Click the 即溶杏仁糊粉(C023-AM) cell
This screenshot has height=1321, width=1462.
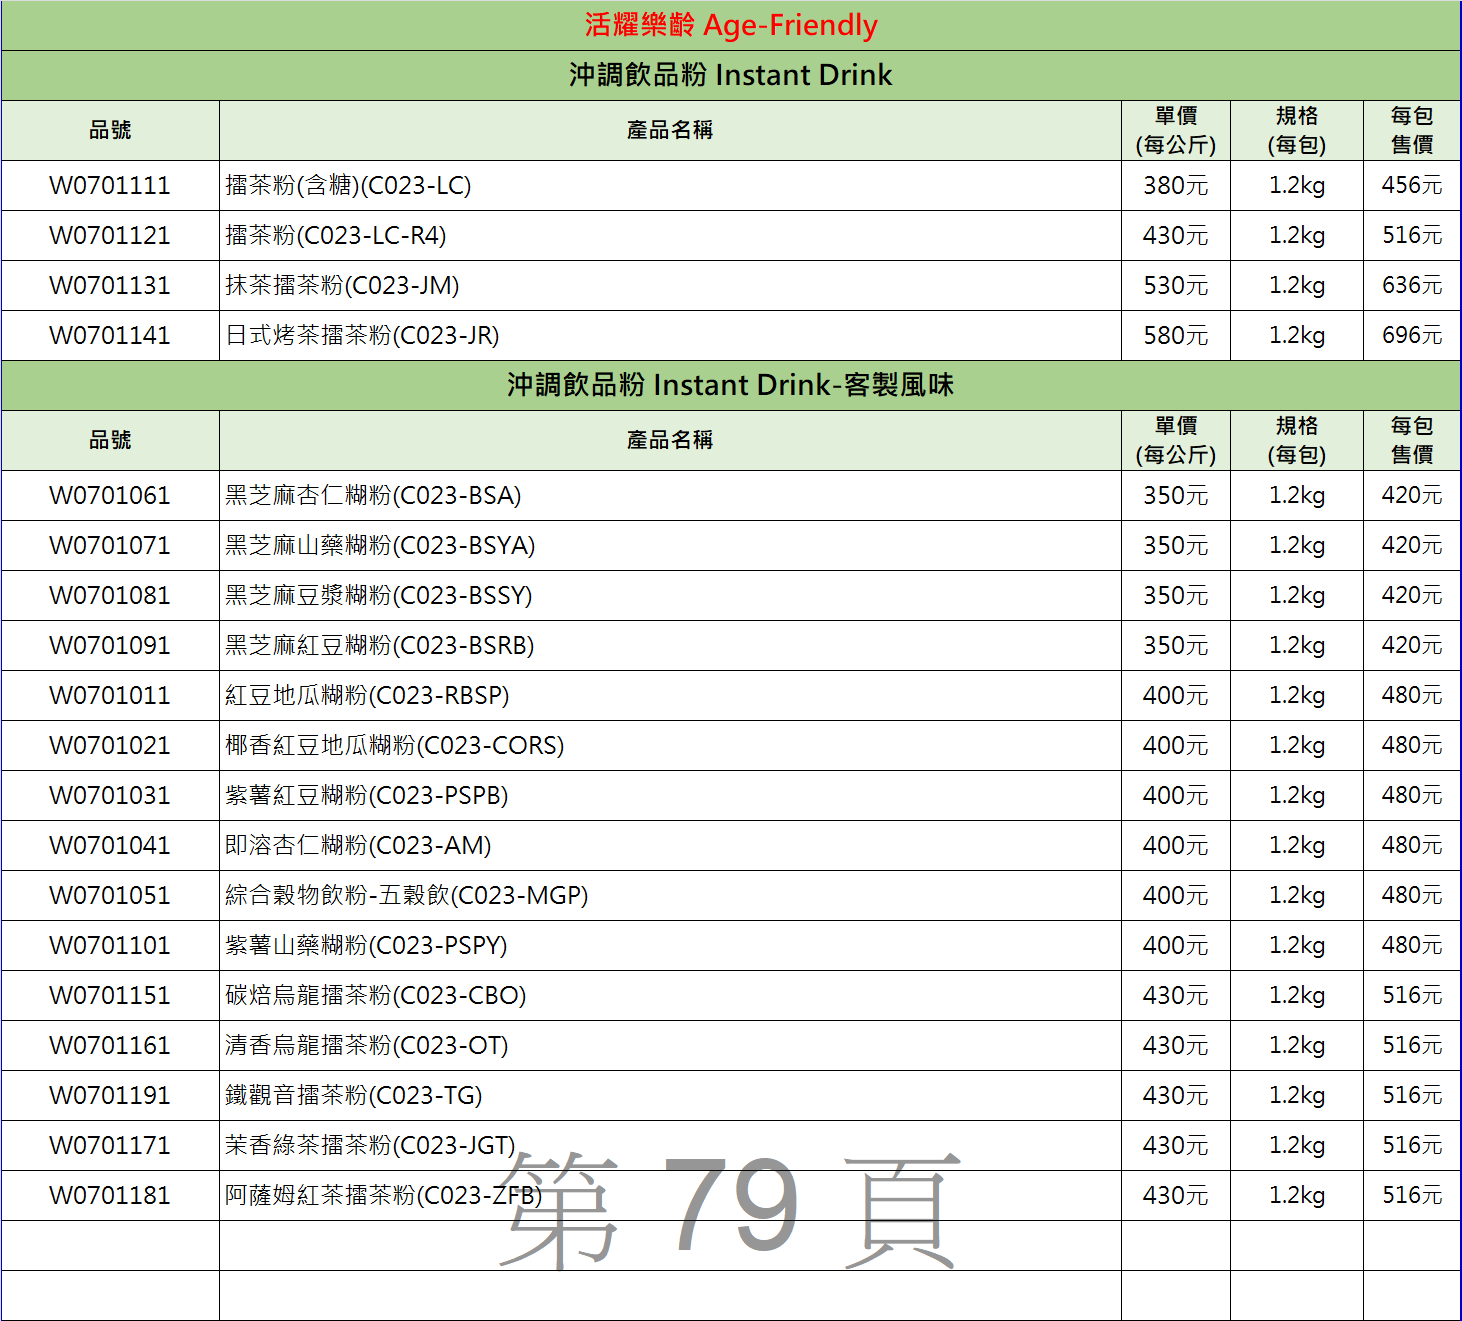click(x=358, y=846)
